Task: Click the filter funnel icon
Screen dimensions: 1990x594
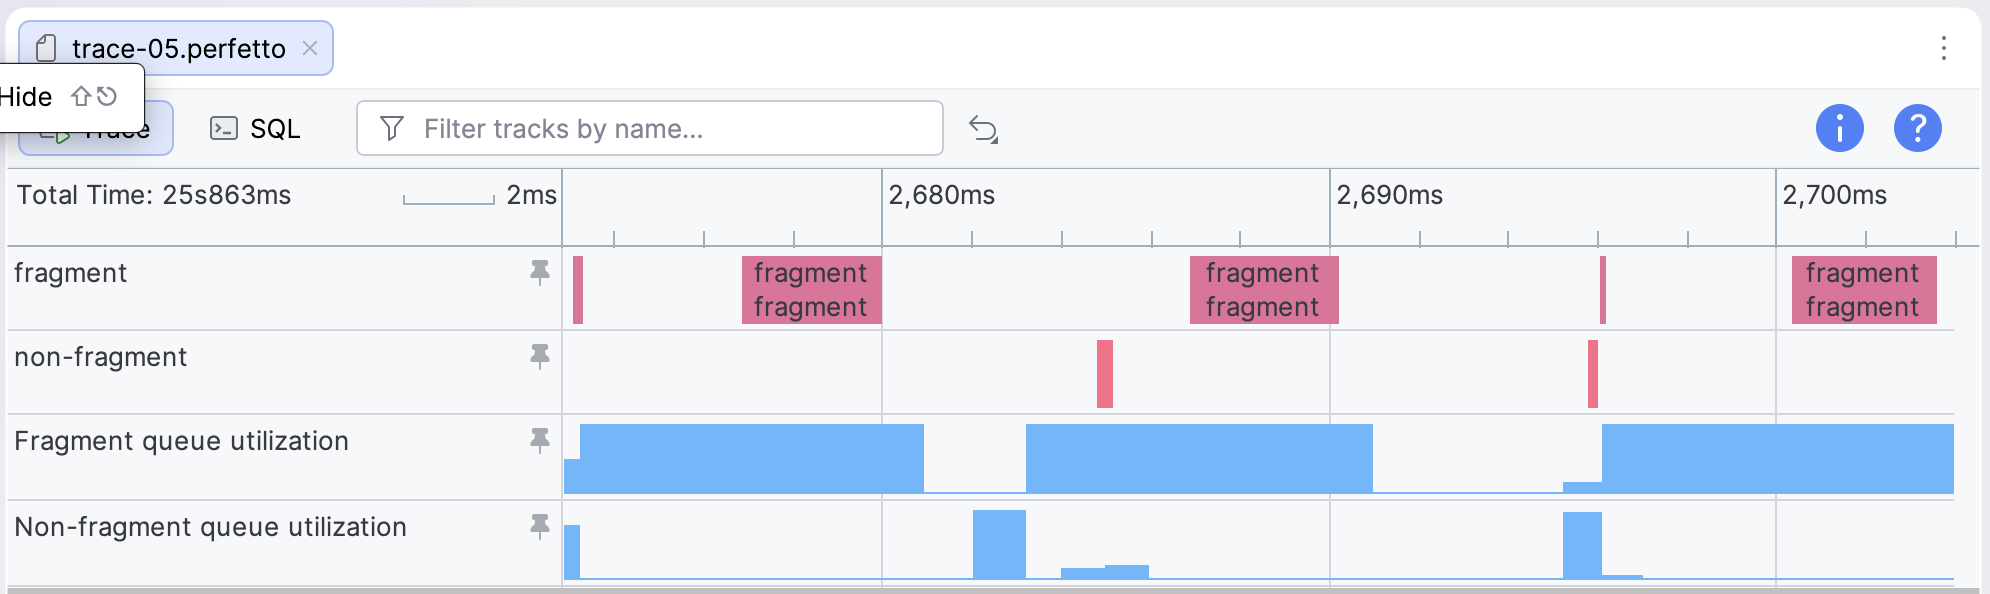Action: [392, 128]
